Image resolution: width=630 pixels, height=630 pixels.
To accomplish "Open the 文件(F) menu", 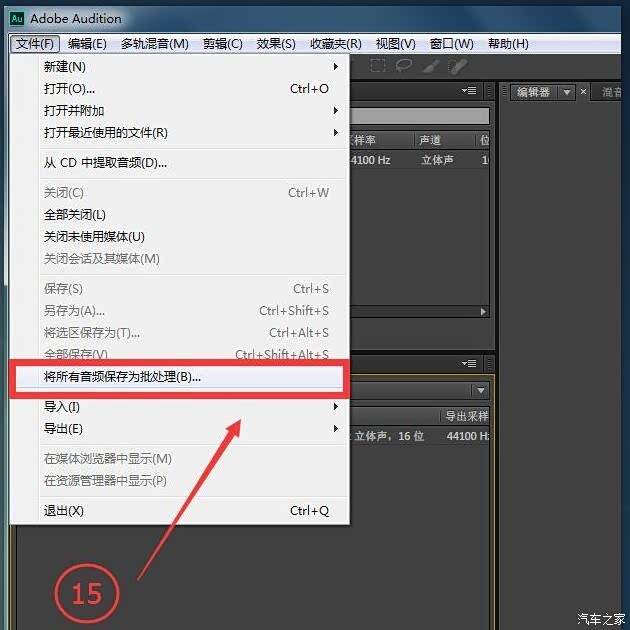I will (35, 43).
